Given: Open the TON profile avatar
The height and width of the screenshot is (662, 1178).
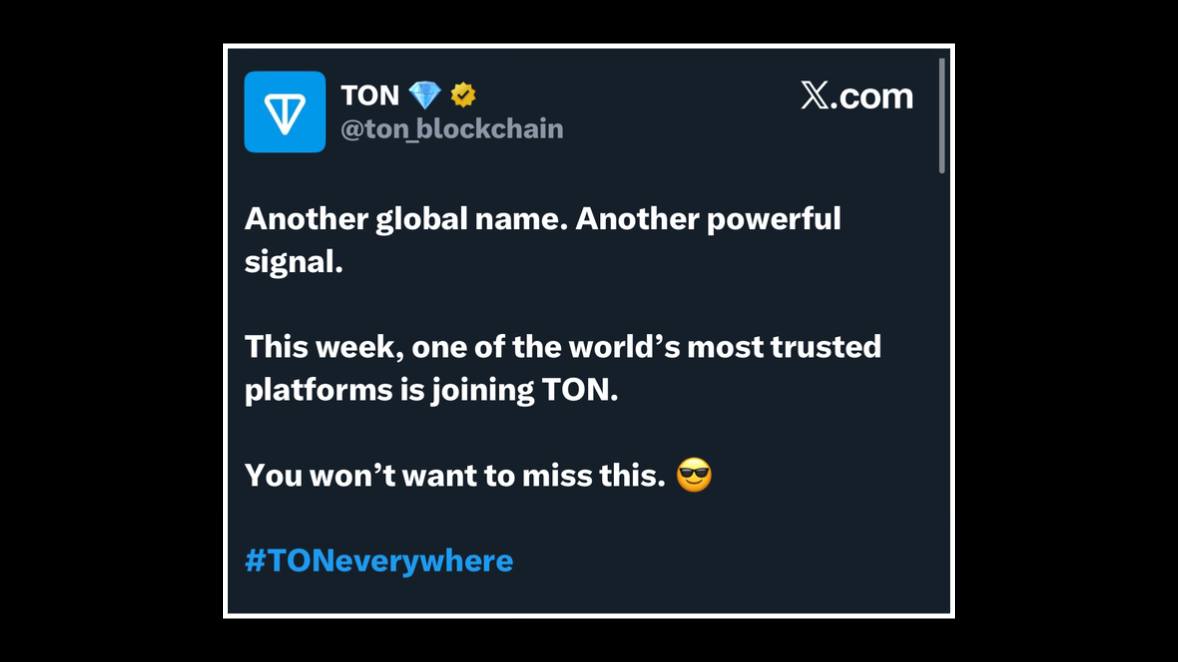Looking at the screenshot, I should 285,112.
